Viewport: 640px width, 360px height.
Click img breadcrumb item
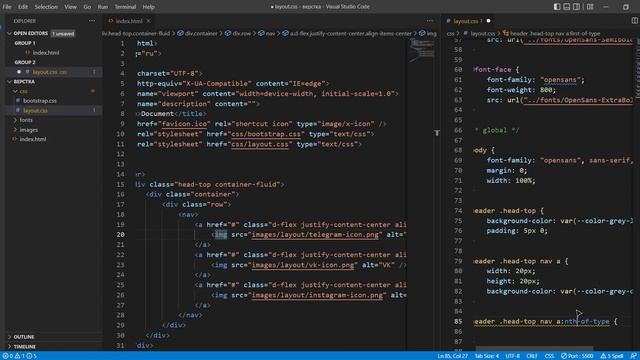[428, 33]
